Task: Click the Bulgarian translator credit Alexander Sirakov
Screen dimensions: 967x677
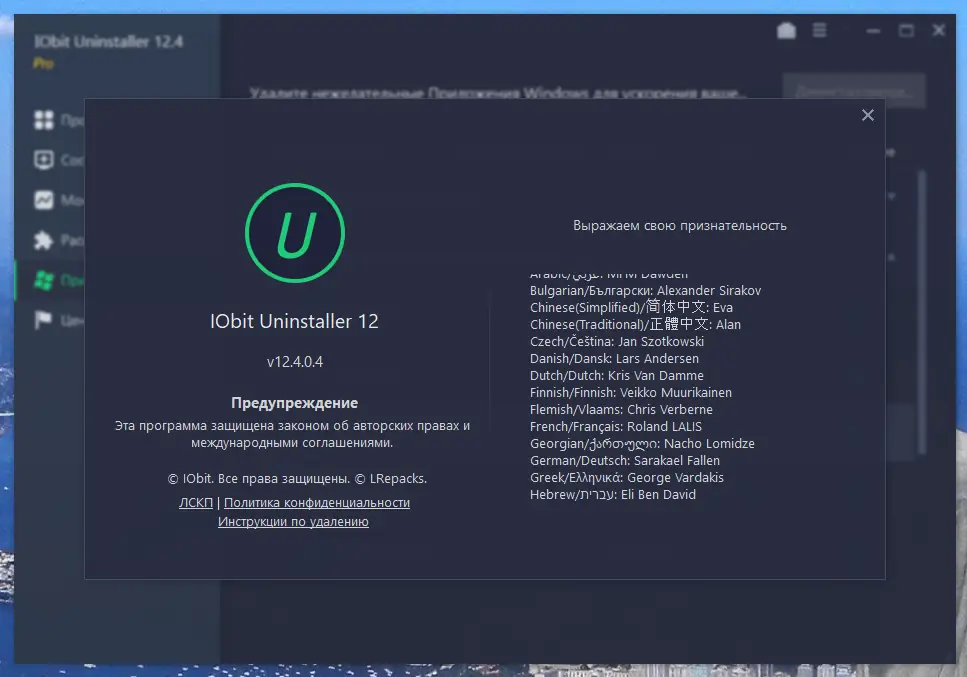Action: click(x=645, y=290)
